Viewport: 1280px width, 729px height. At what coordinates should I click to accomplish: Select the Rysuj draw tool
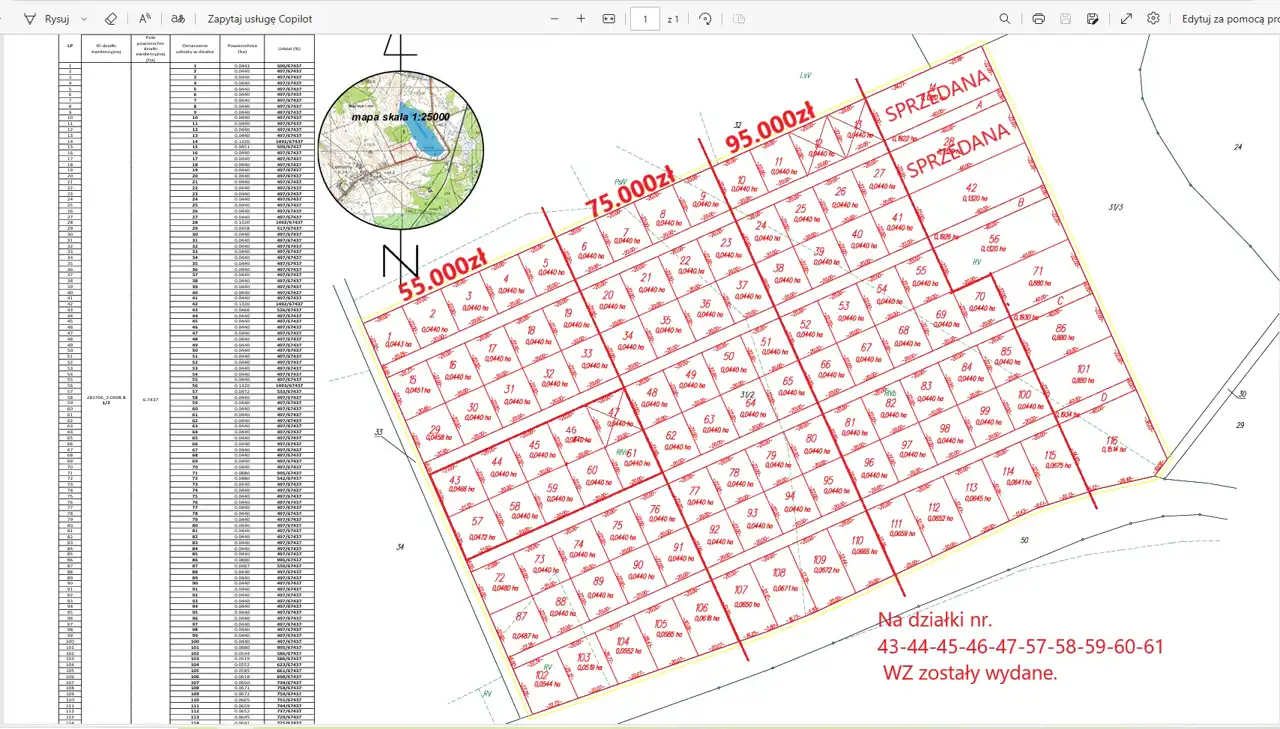pyautogui.click(x=46, y=19)
